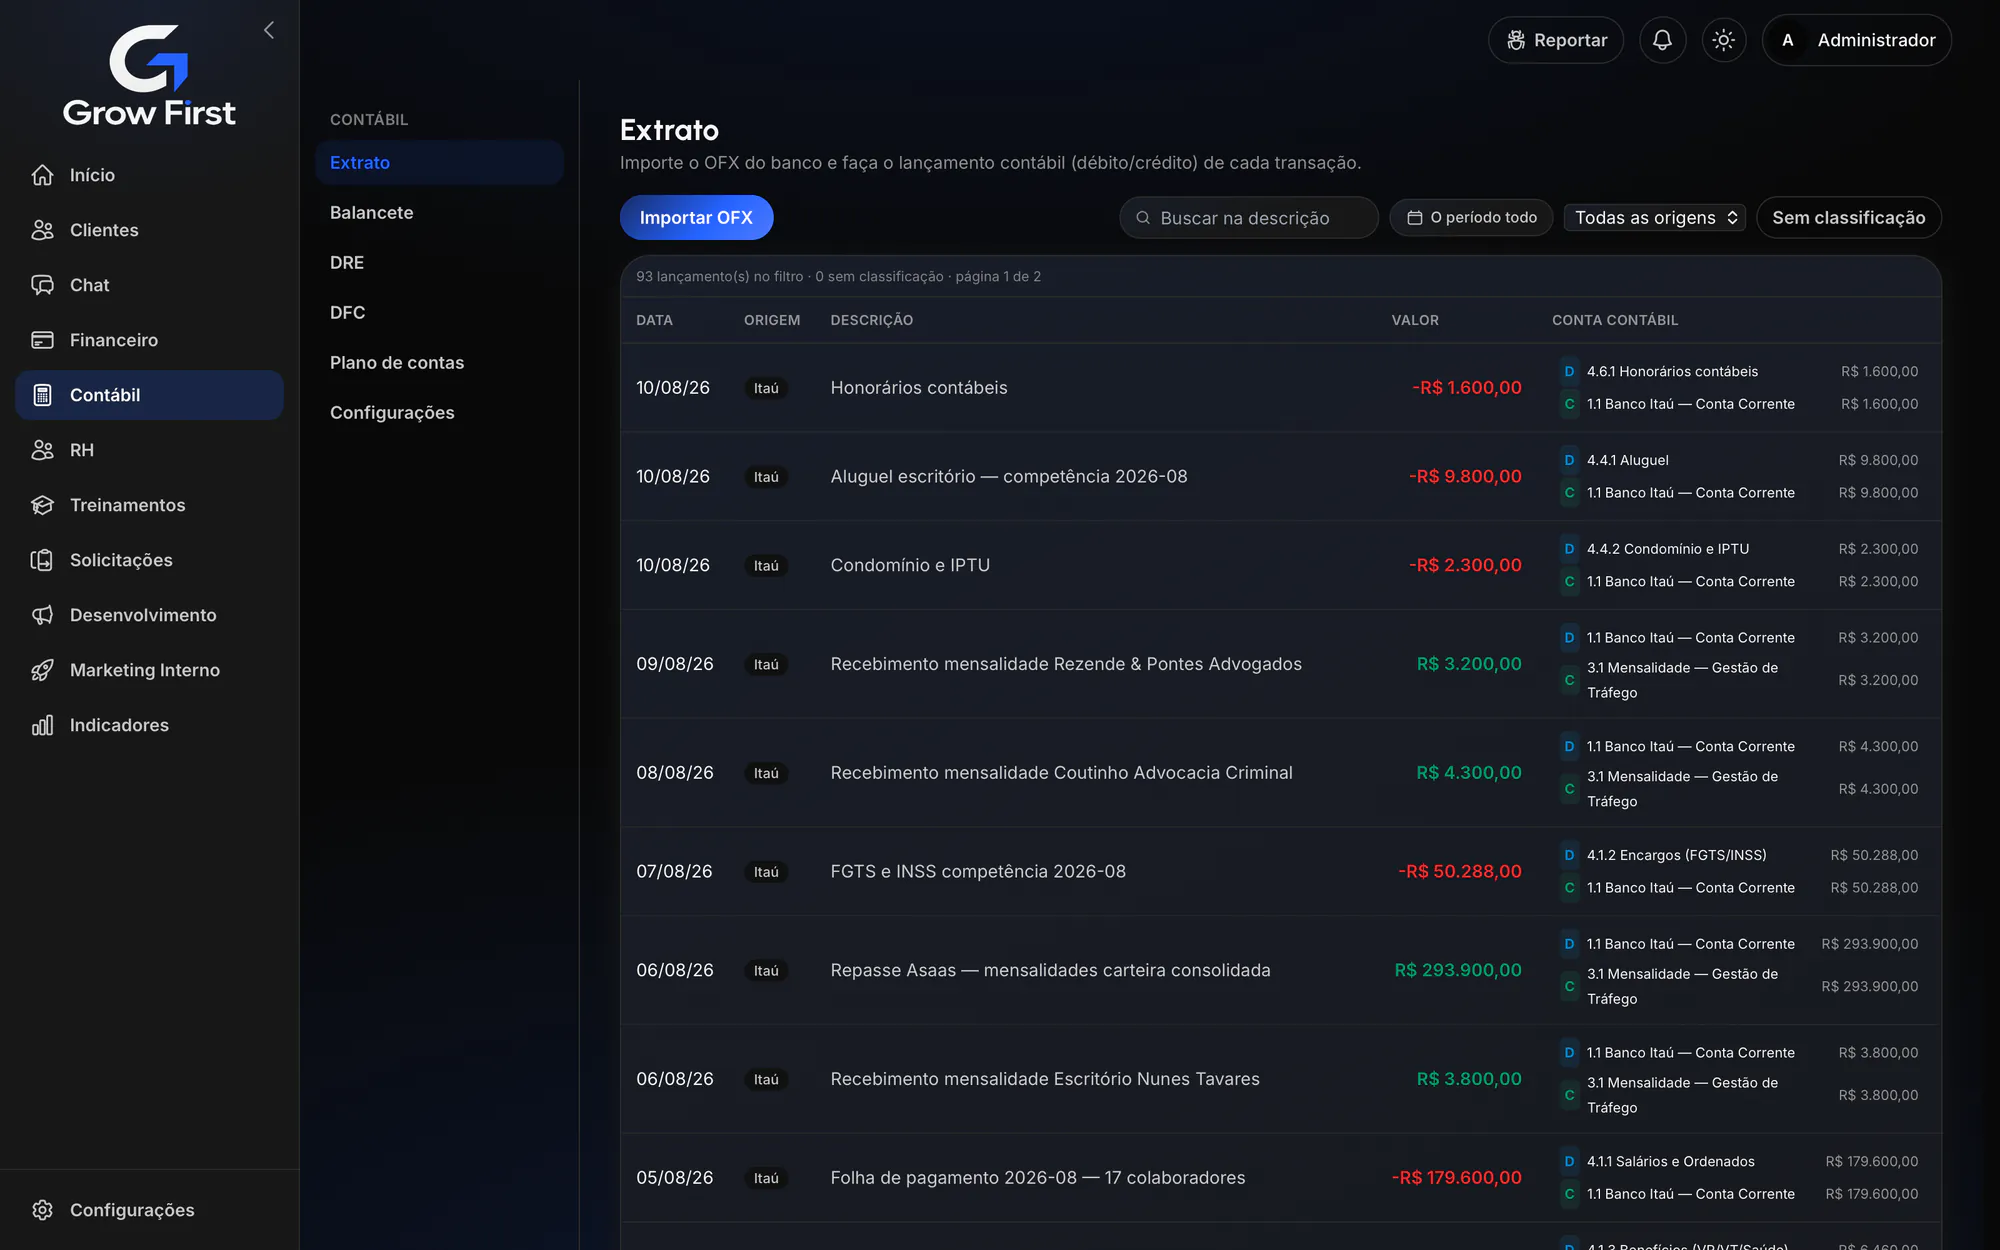The image size is (2000, 1250).
Task: Click the Chat bubble icon
Action: click(x=42, y=285)
